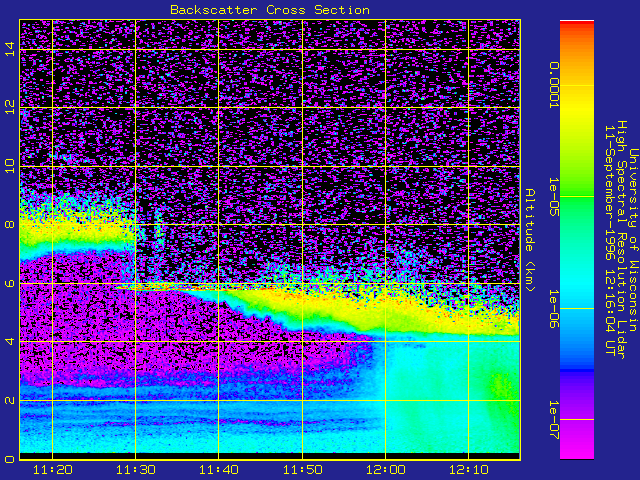Click the 1e-05 colorbar label
Viewport: 640px width, 480px height.
click(x=553, y=197)
